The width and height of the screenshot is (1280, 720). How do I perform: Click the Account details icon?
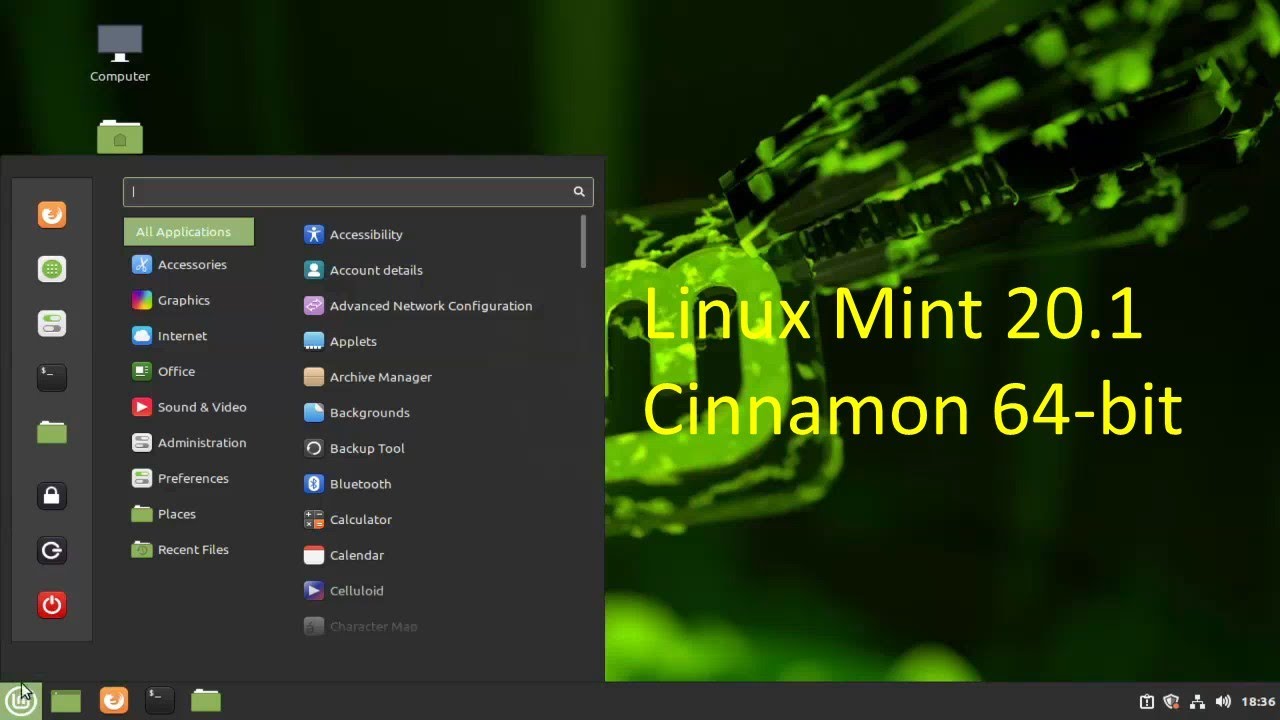pos(314,270)
